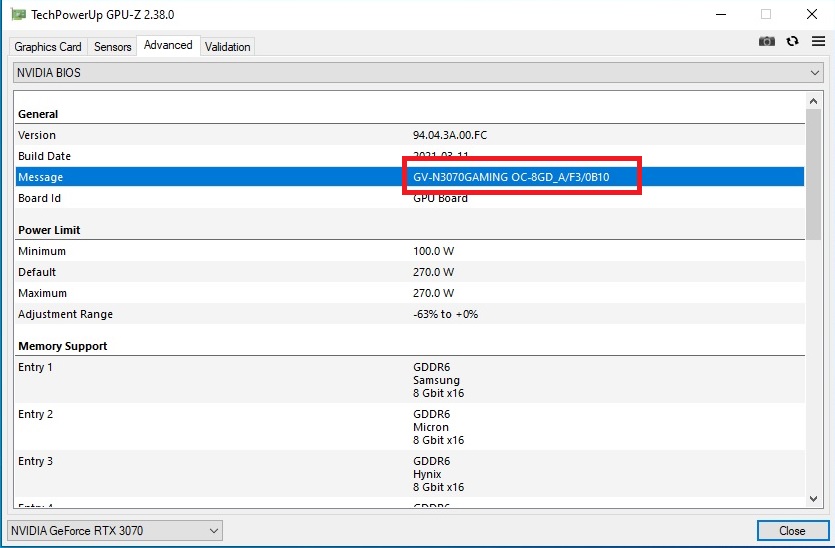Click the screenshot camera icon
The height and width of the screenshot is (548, 835).
tap(767, 41)
